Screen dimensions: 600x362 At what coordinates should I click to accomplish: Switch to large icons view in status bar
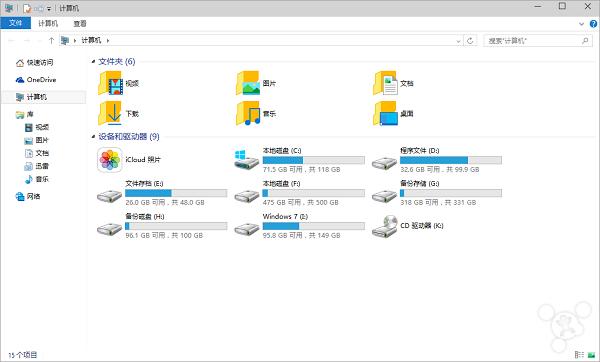591,355
